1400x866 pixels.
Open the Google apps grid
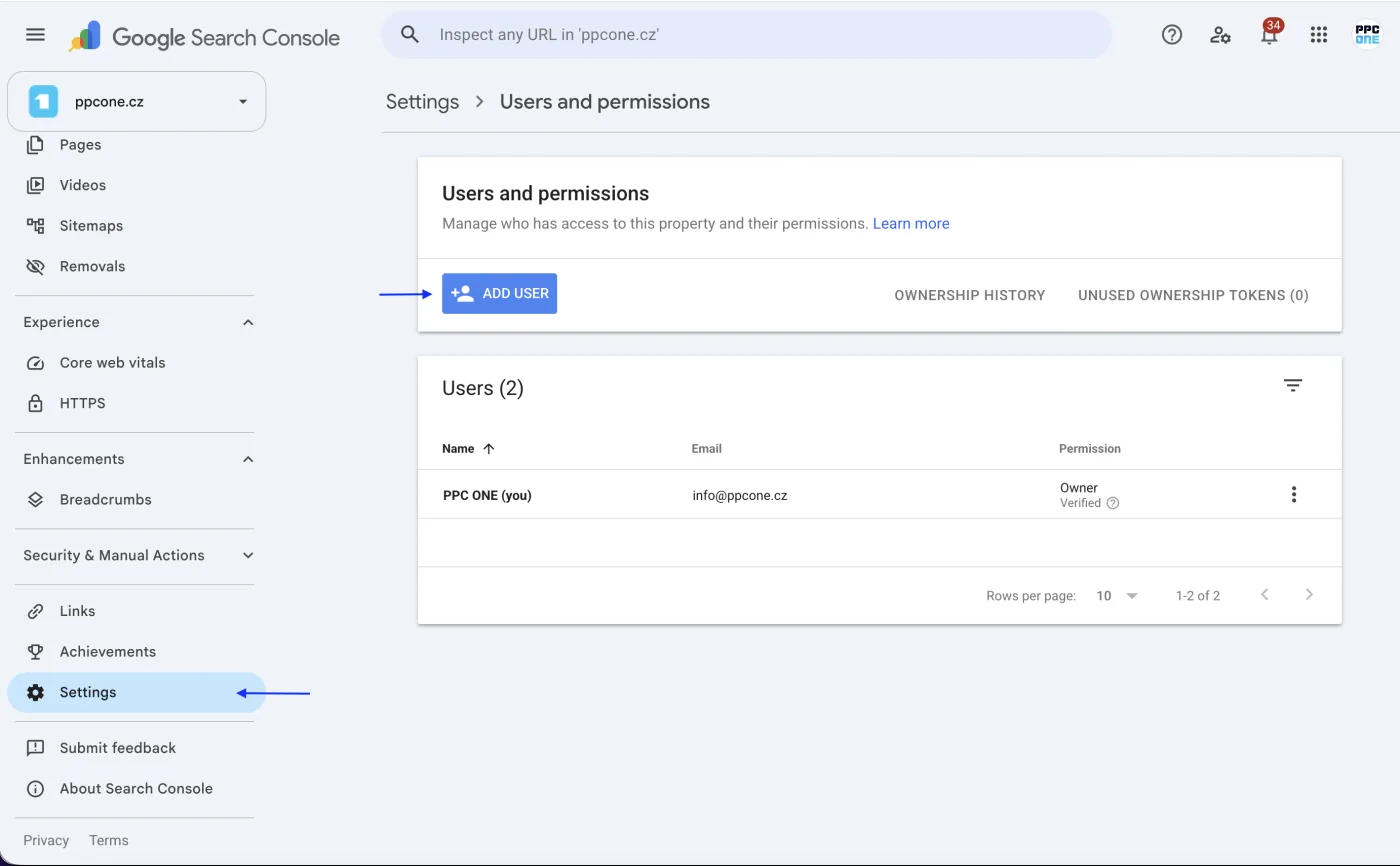[x=1318, y=35]
